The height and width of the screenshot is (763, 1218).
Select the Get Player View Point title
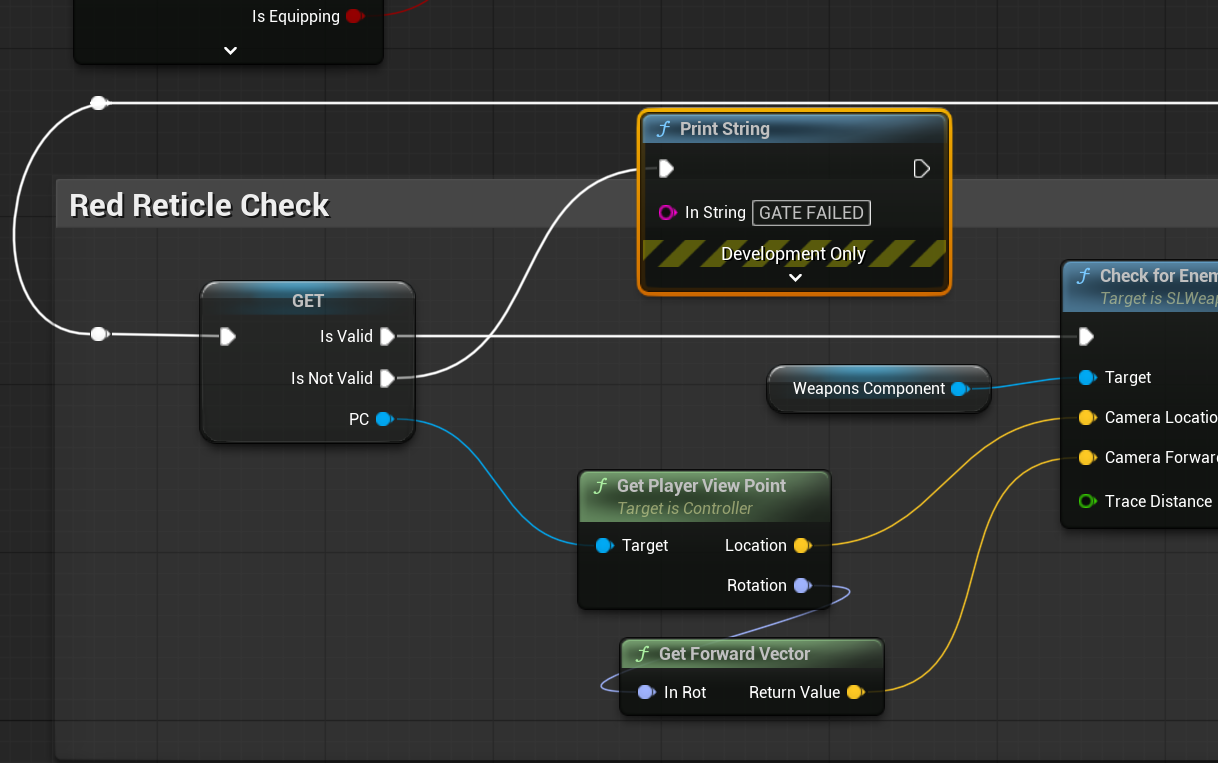point(701,486)
